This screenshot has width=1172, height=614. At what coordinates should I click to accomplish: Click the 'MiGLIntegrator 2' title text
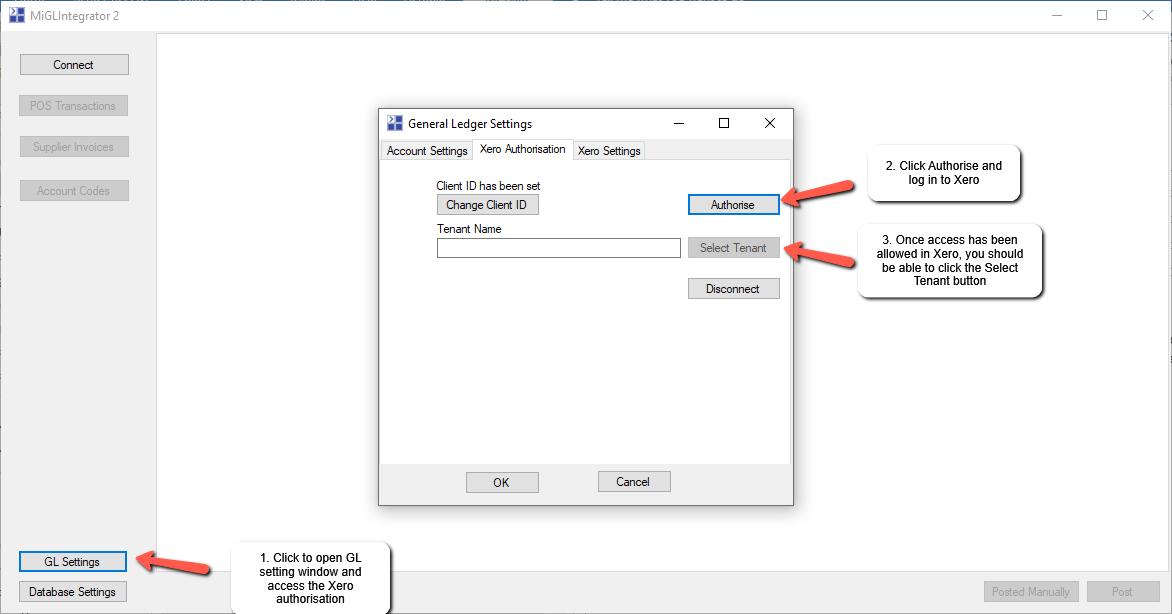pos(75,16)
